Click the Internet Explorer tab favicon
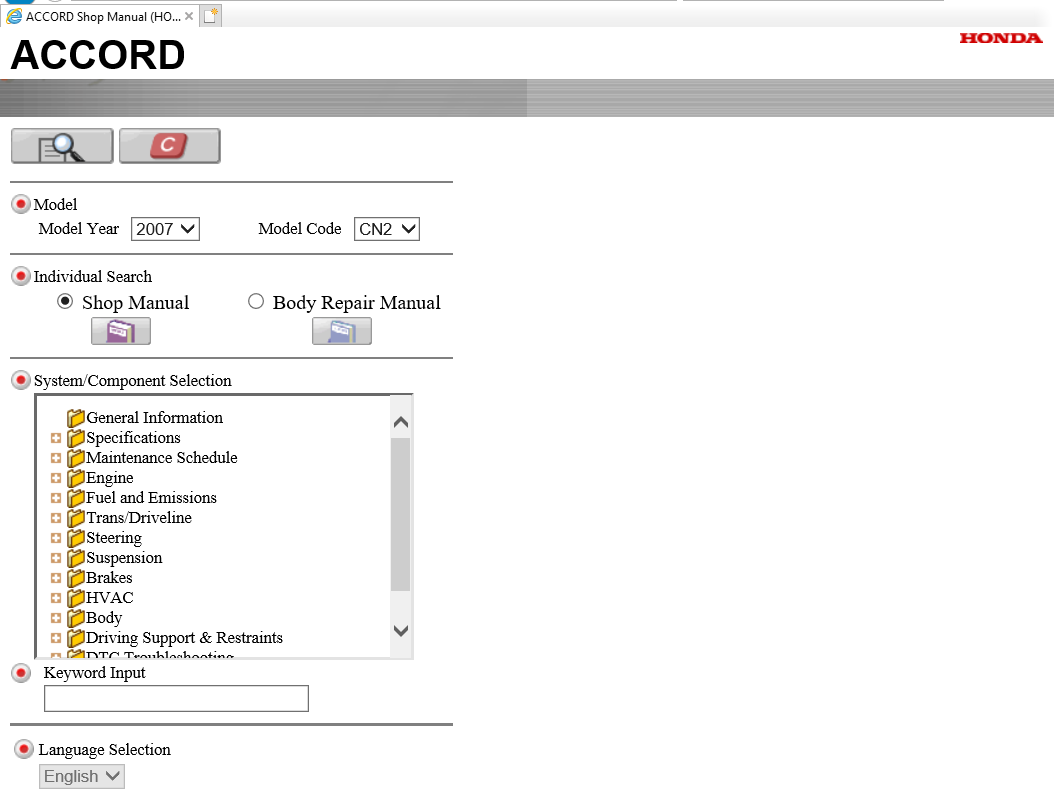Viewport: 1054px width, 803px height. (14, 16)
